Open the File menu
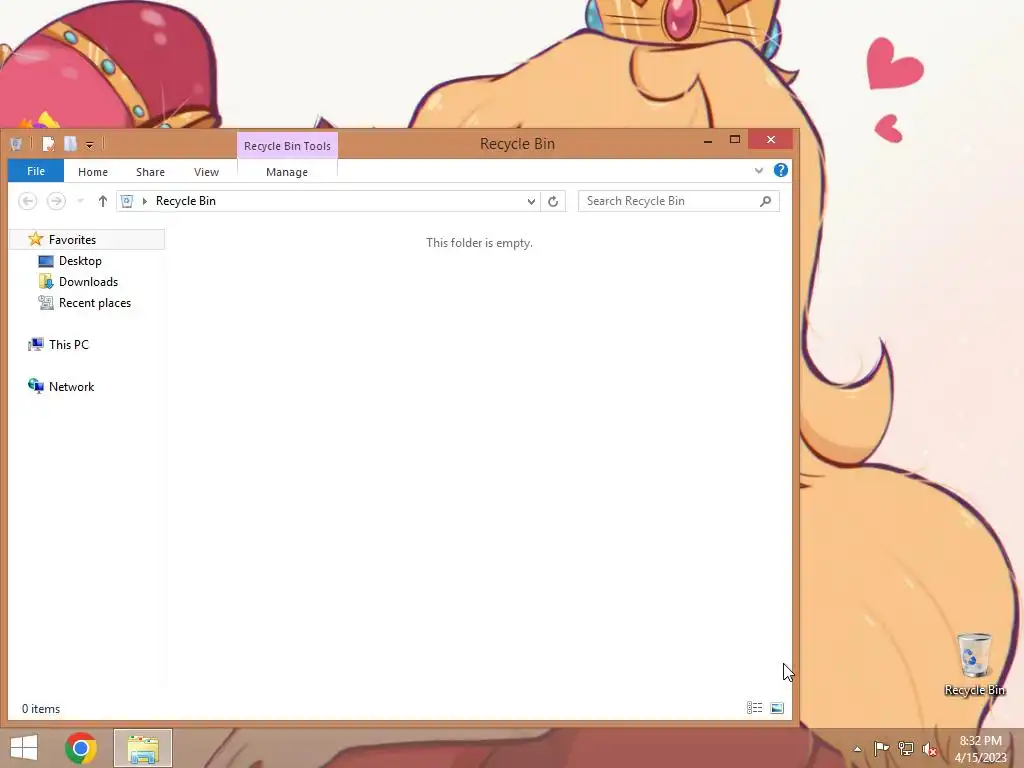The image size is (1024, 768). point(36,171)
